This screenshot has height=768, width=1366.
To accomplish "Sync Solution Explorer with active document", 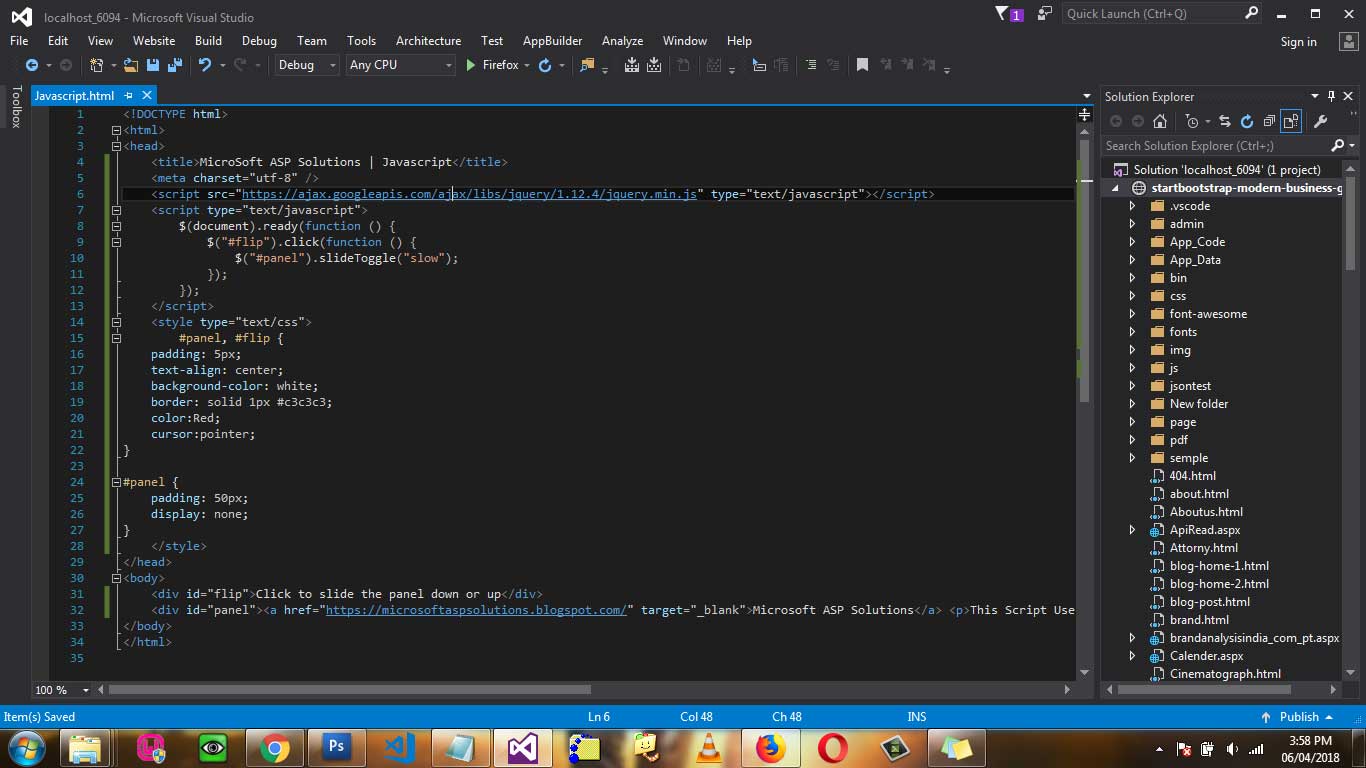I will [x=1224, y=121].
